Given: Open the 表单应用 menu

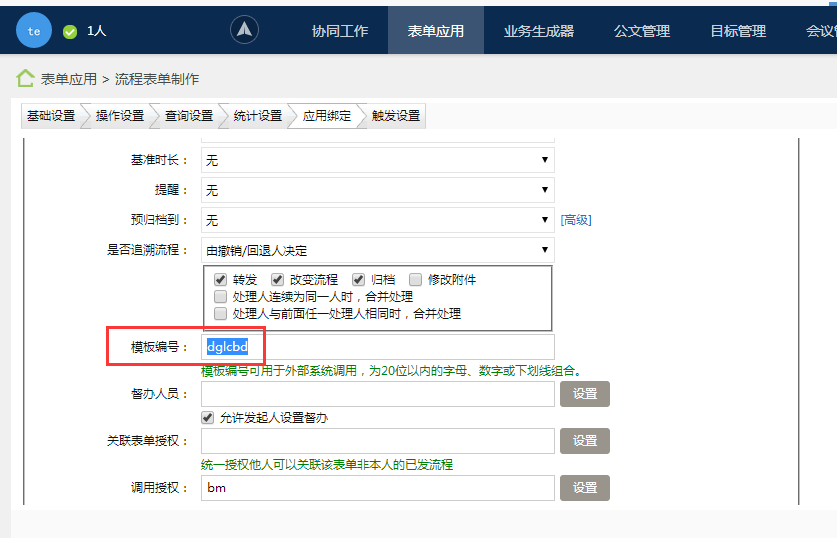Looking at the screenshot, I should tap(436, 31).
